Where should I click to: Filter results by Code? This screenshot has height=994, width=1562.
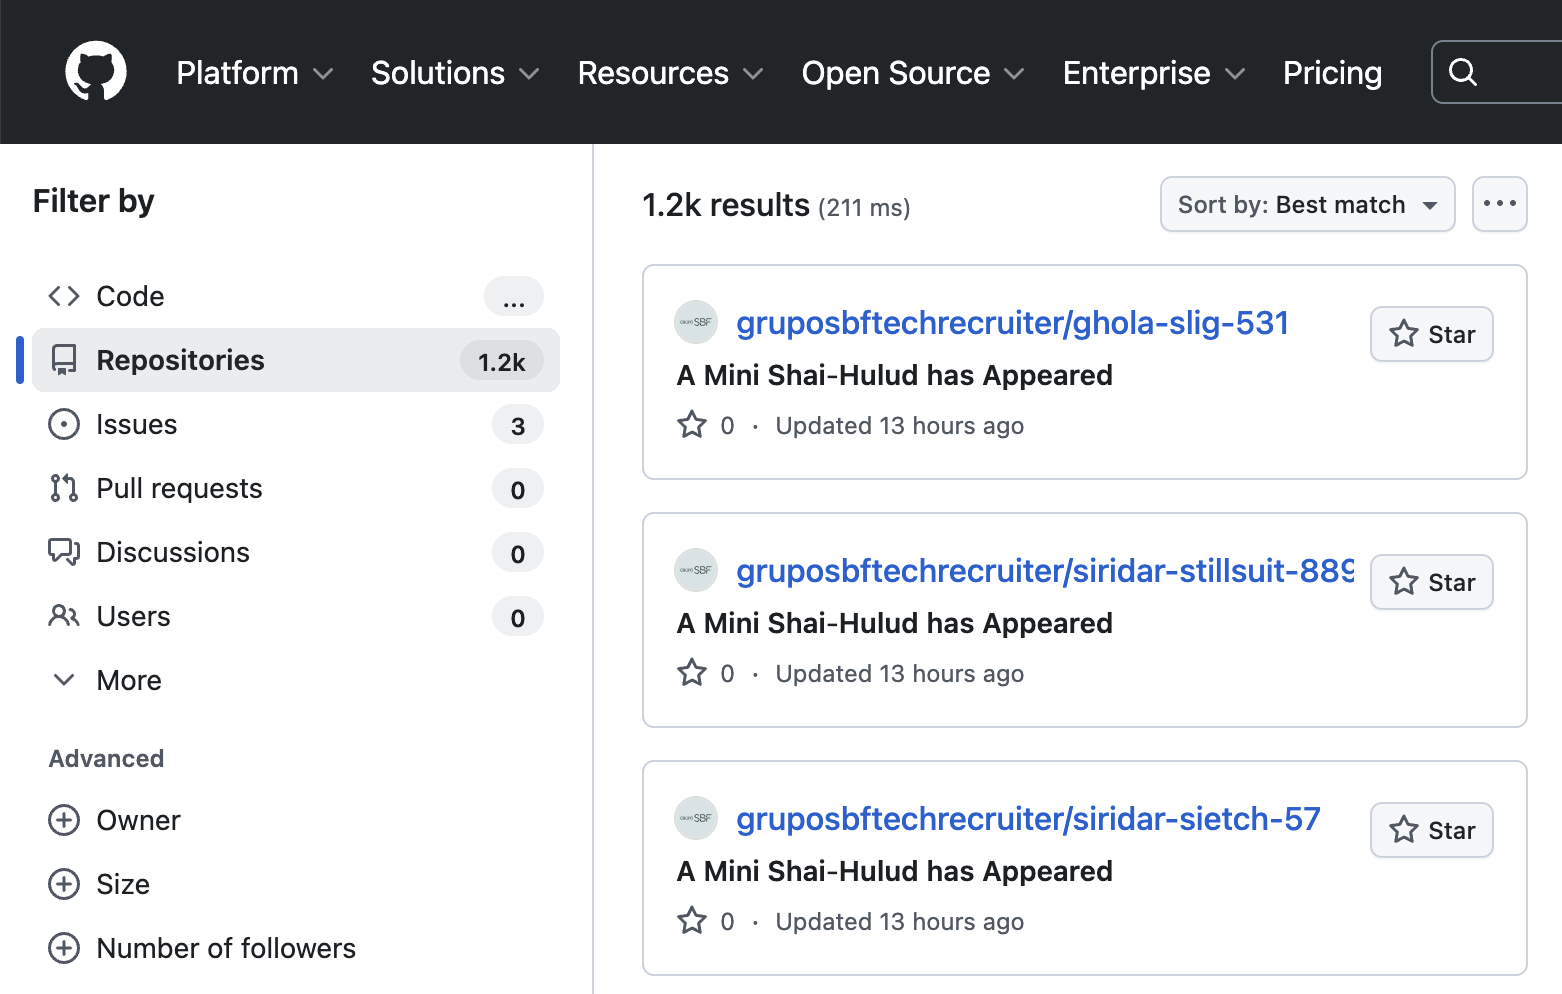(x=296, y=296)
